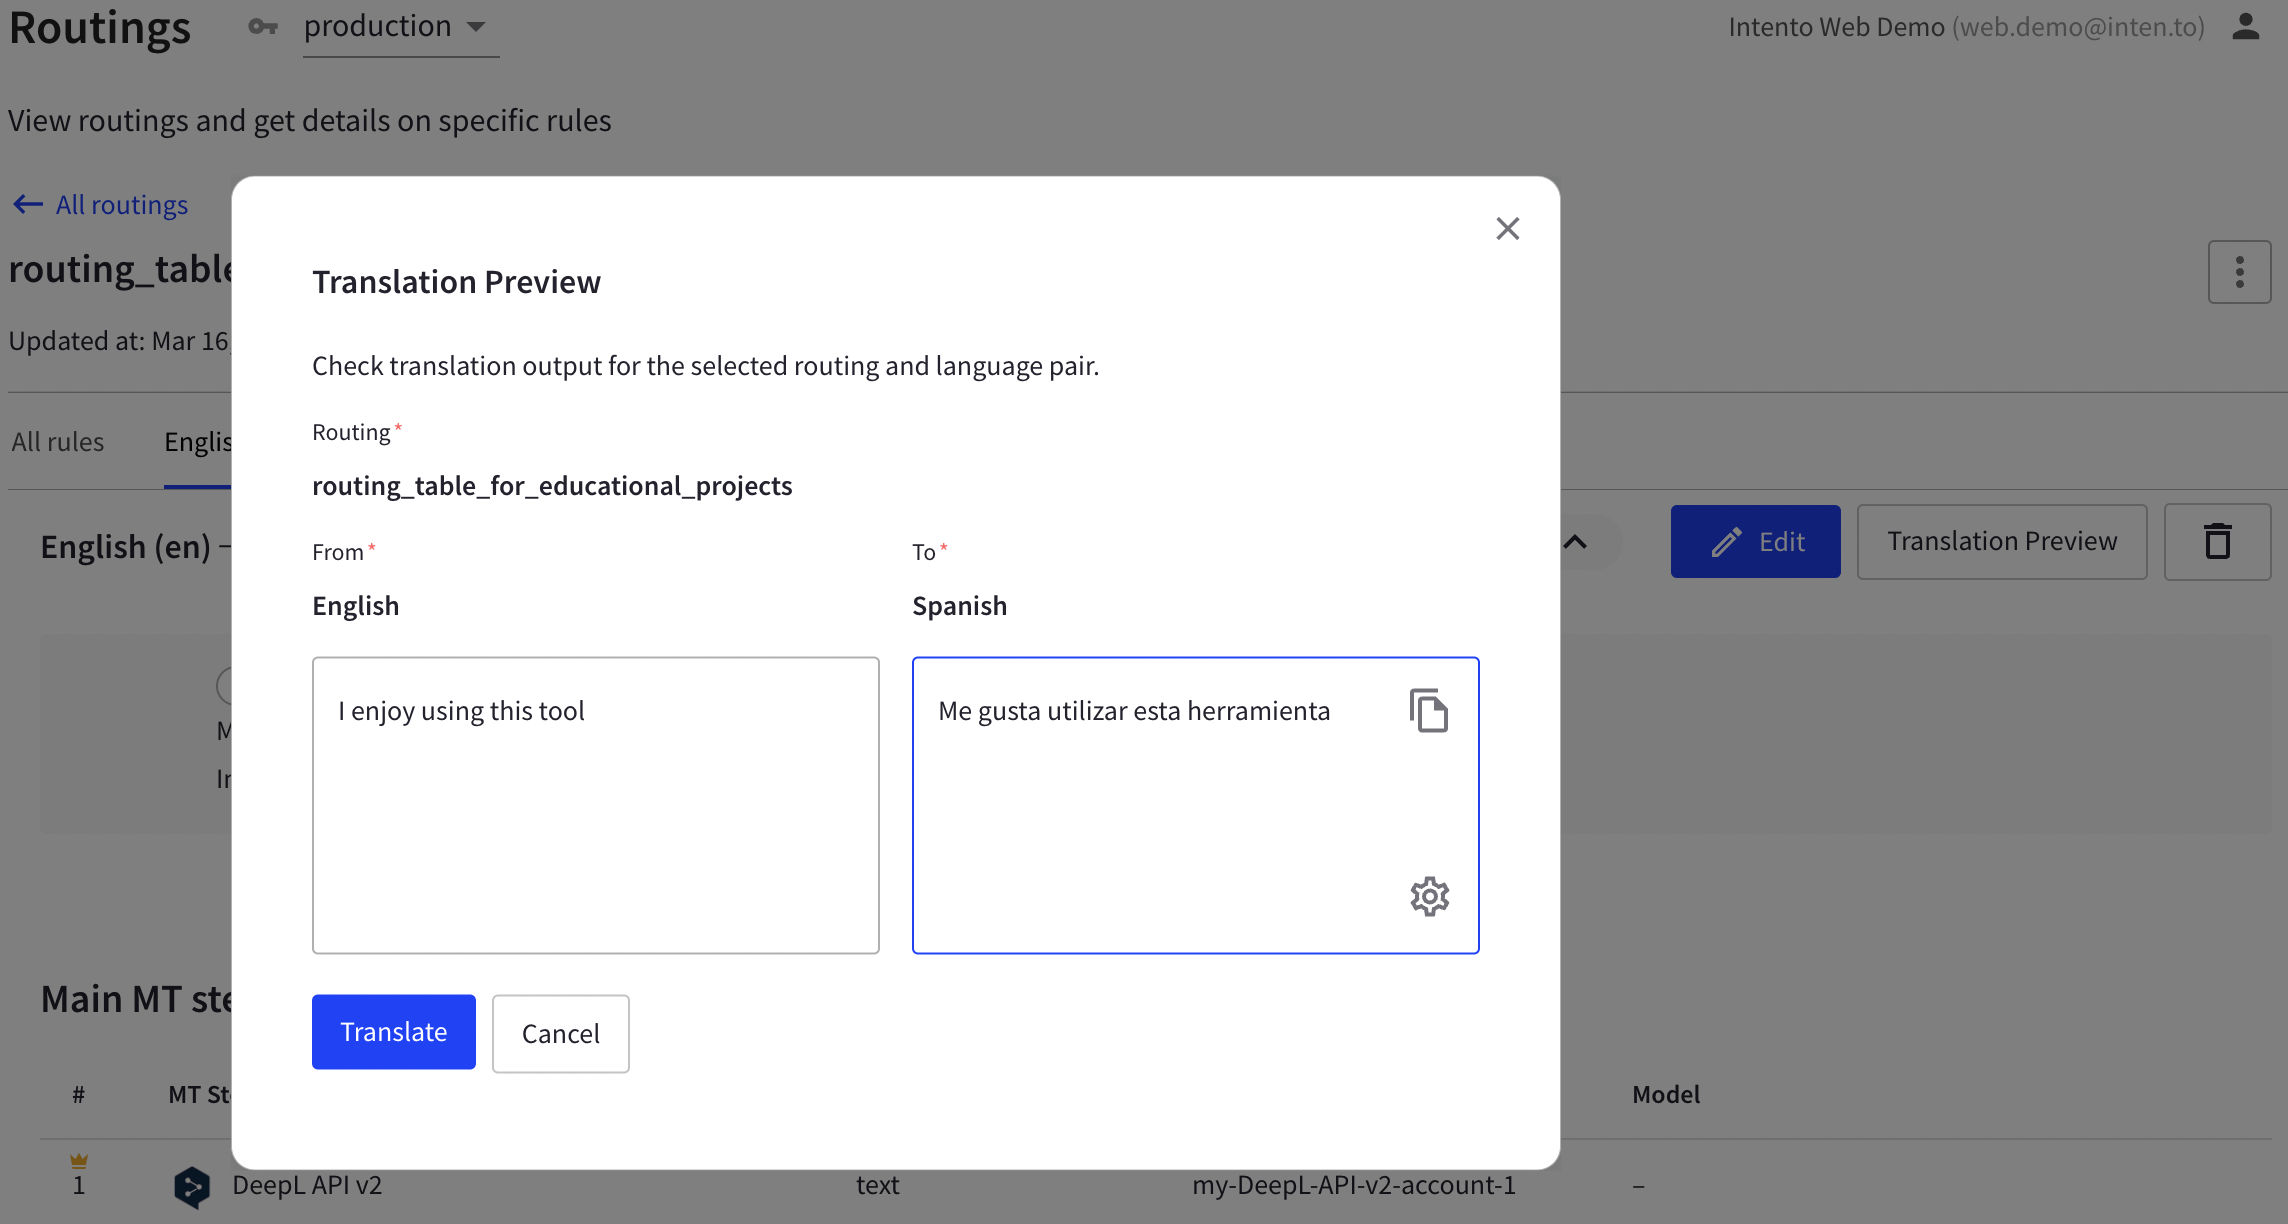Open Translation Preview button in background page
This screenshot has width=2288, height=1224.
pos(2001,541)
